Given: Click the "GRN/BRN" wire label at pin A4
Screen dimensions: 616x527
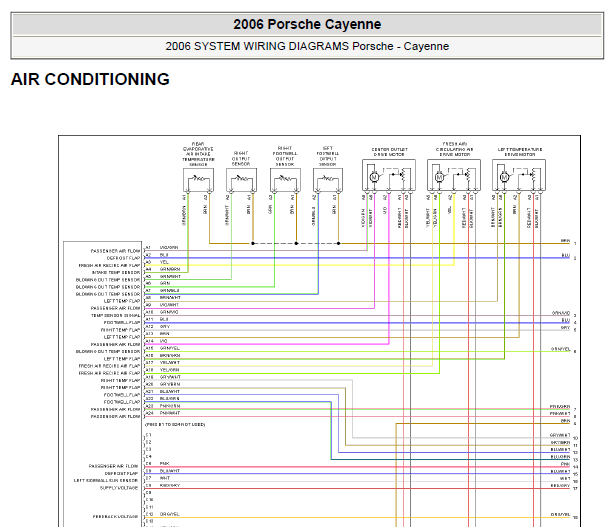Looking at the screenshot, I should (x=170, y=269).
